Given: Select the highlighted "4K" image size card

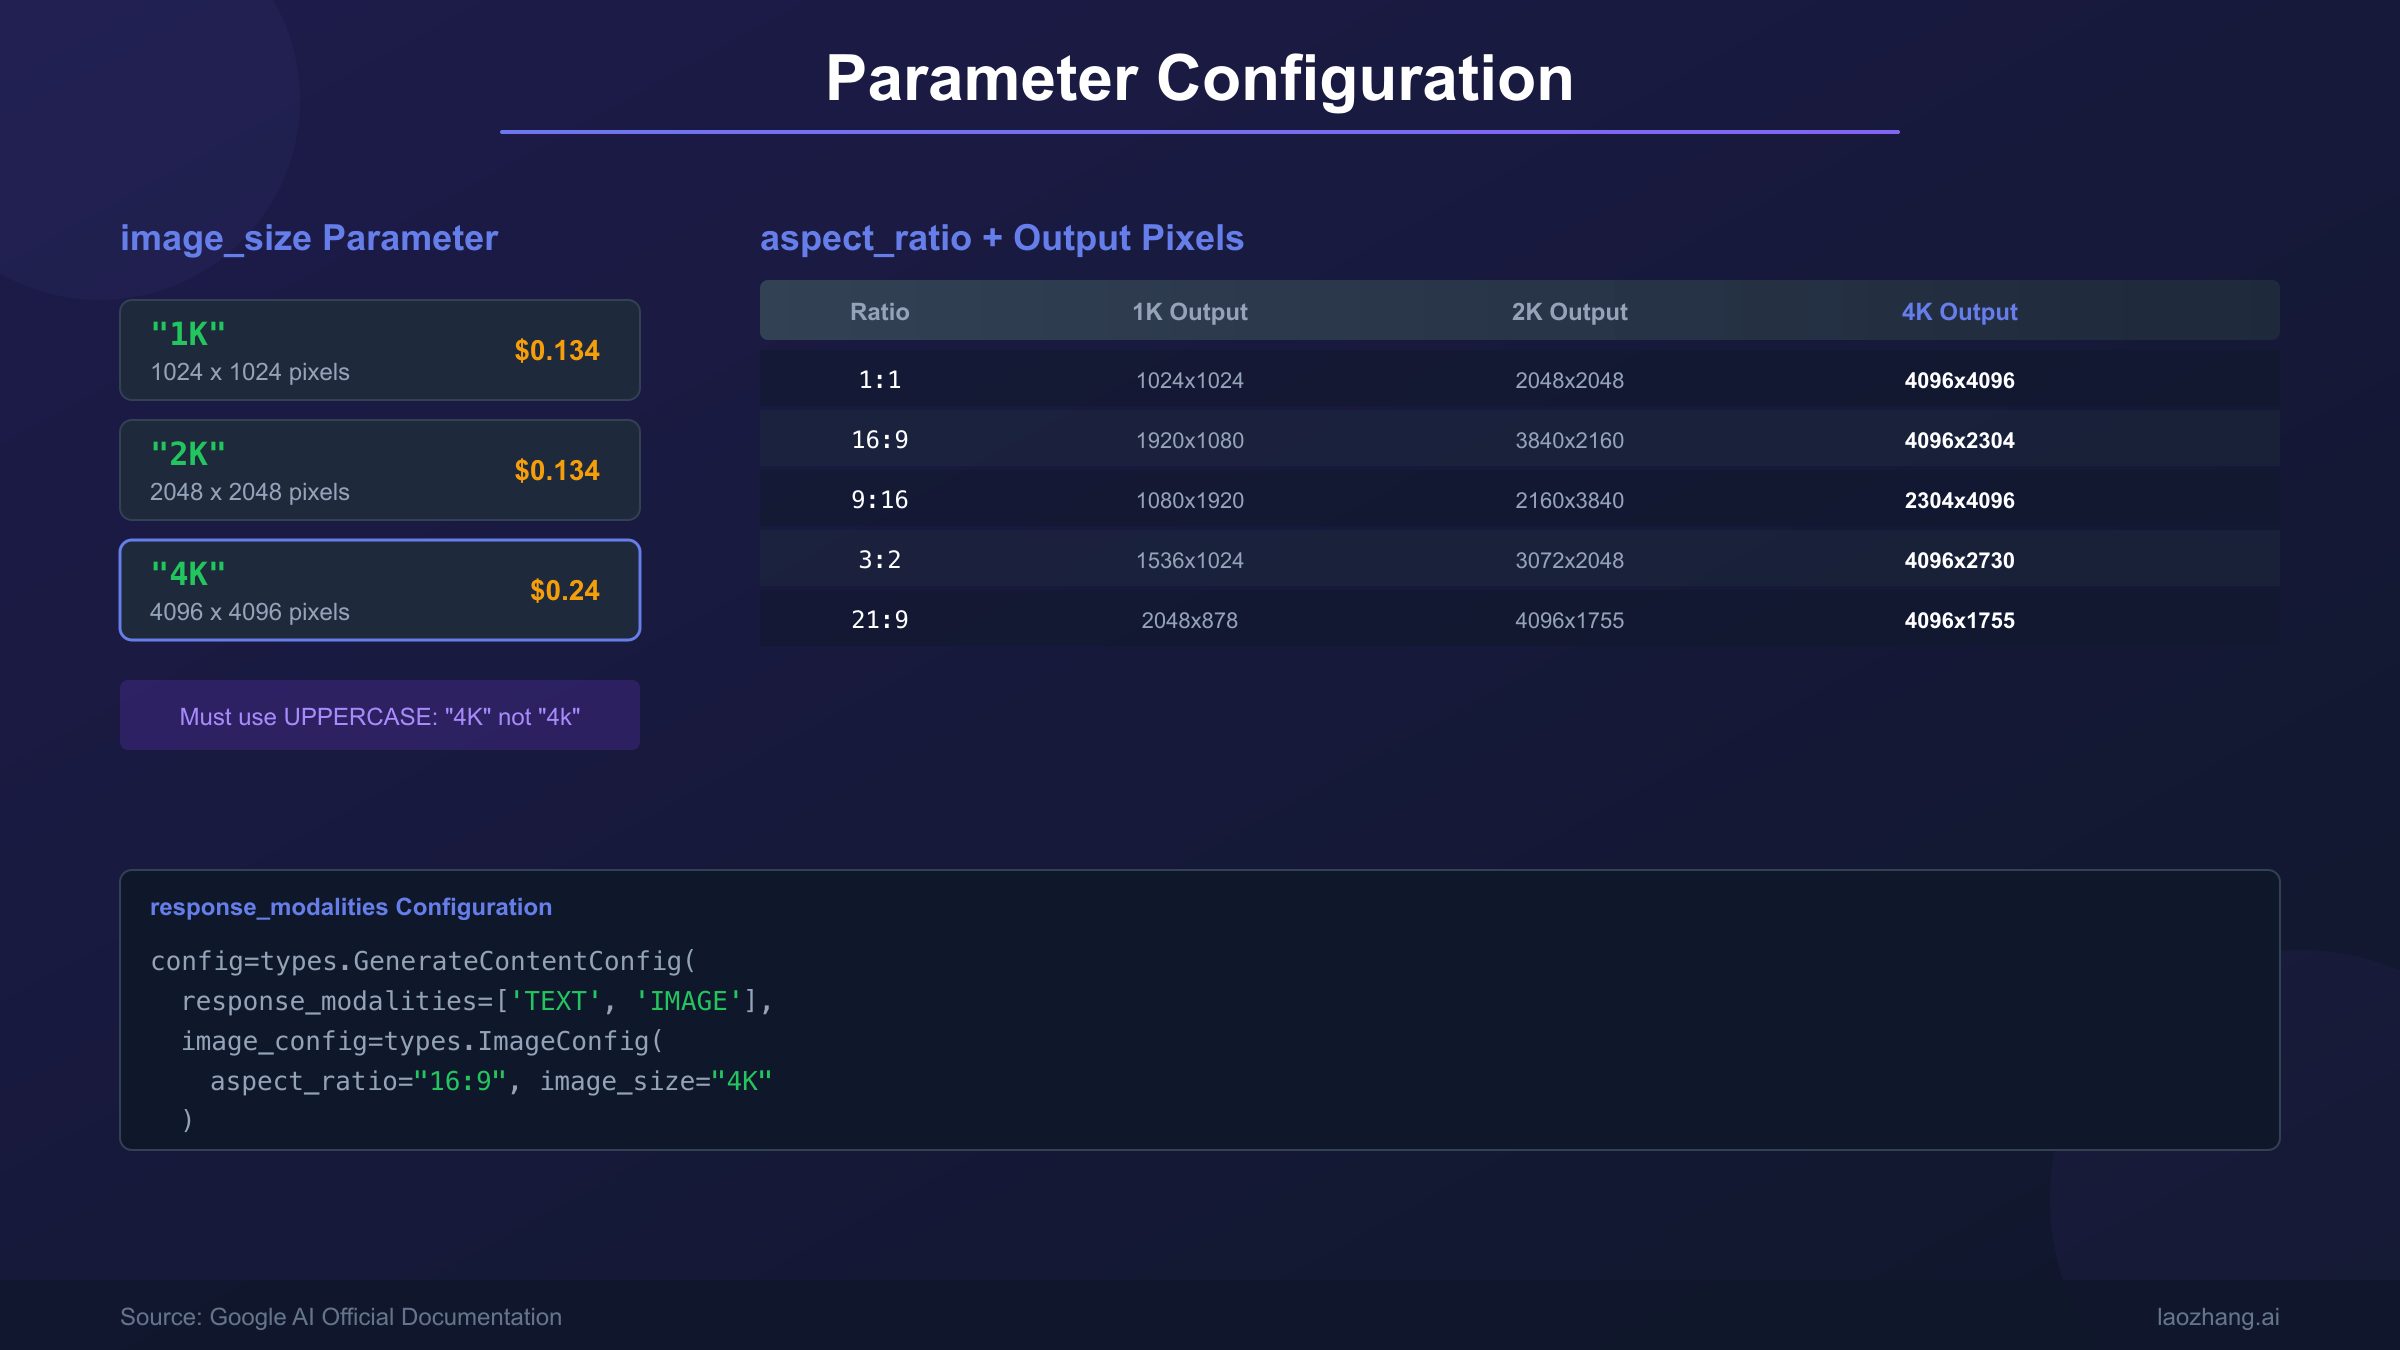Looking at the screenshot, I should point(379,590).
